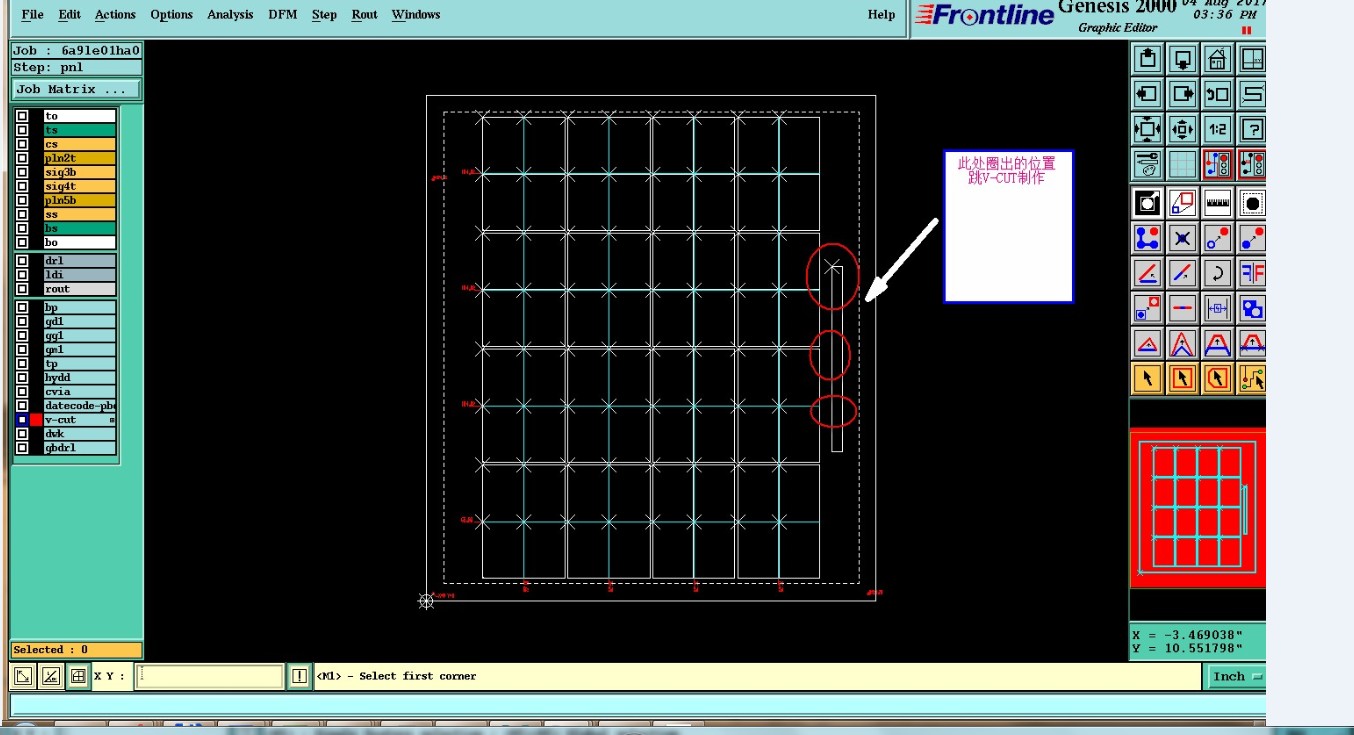Tick the checkbox for layer rout

(22, 289)
